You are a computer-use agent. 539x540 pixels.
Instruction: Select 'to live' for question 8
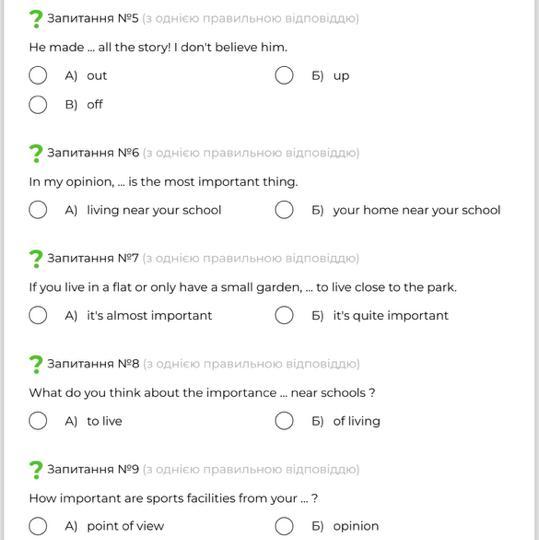(38, 420)
